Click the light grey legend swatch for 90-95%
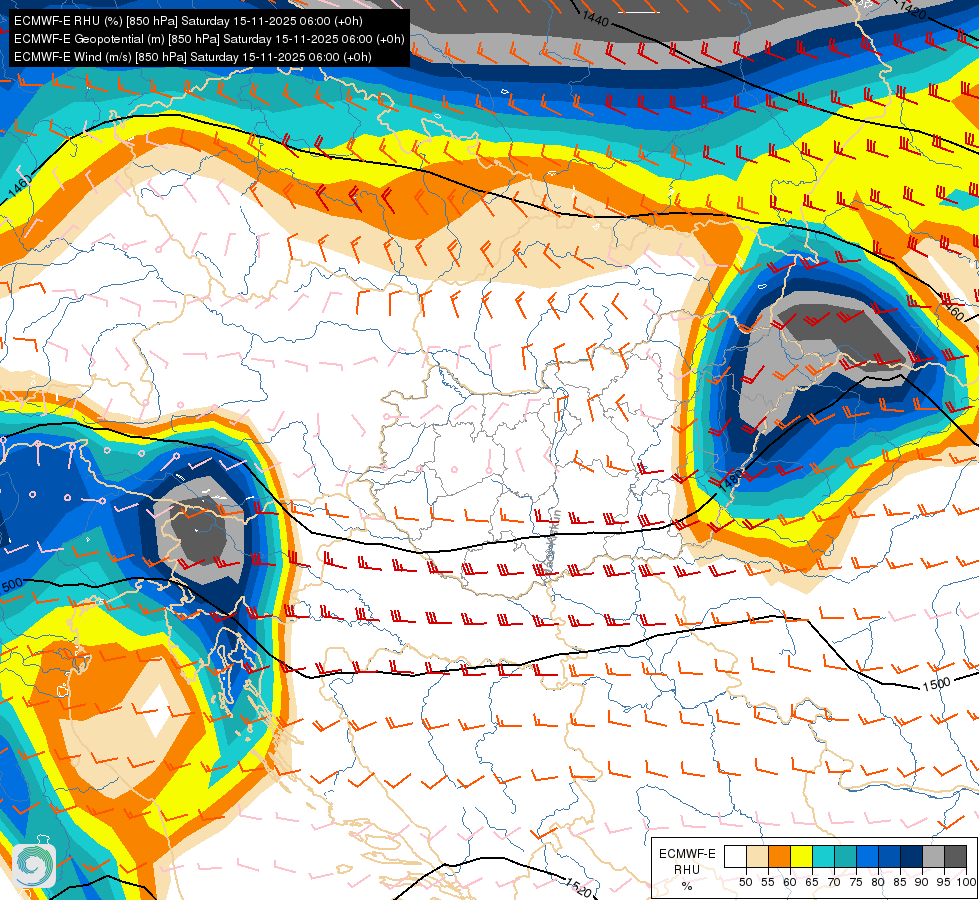Viewport: 979px width, 900px height. coord(933,856)
